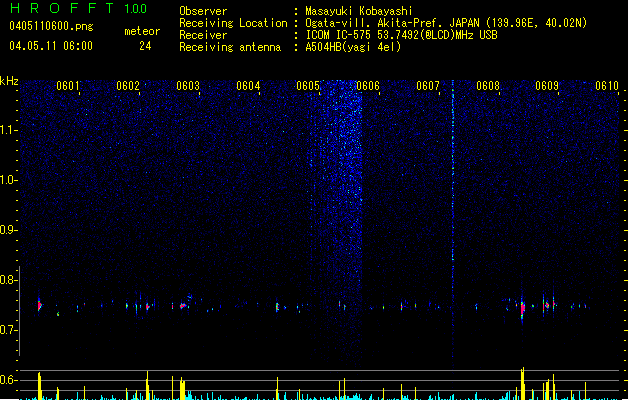Click the 0.6 kHz axis label
This screenshot has height=400, width=629.
8,380
